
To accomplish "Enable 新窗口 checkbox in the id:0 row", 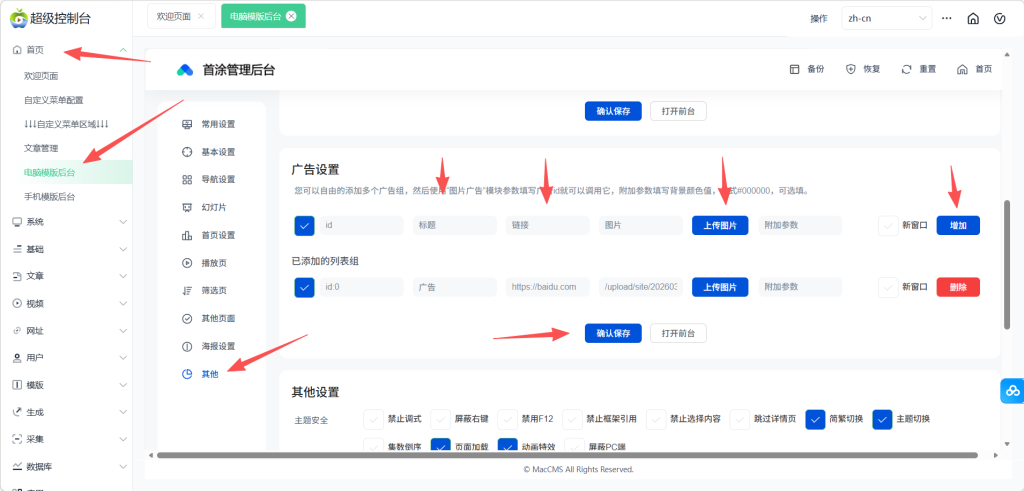I will point(888,287).
